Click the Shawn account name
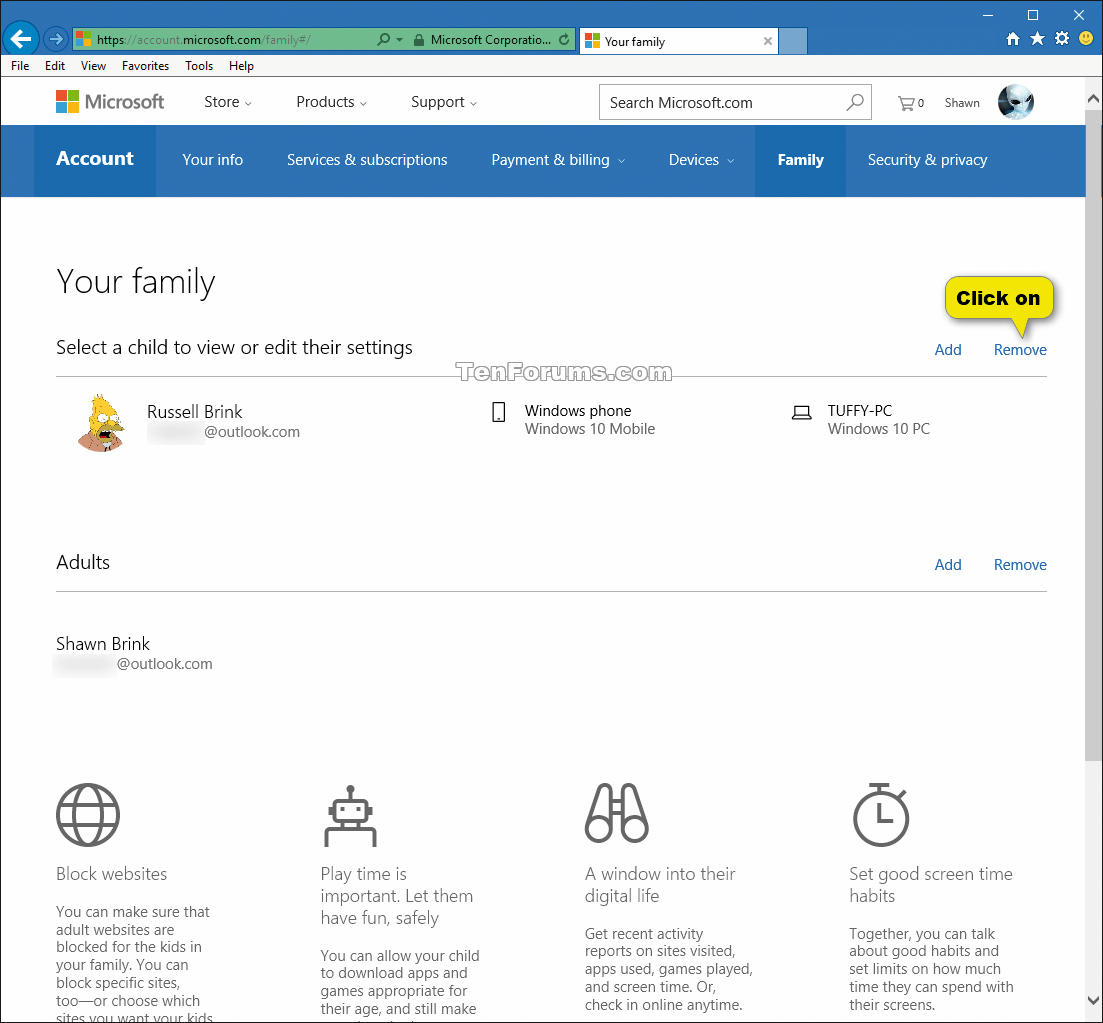The image size is (1103, 1023). click(x=962, y=103)
